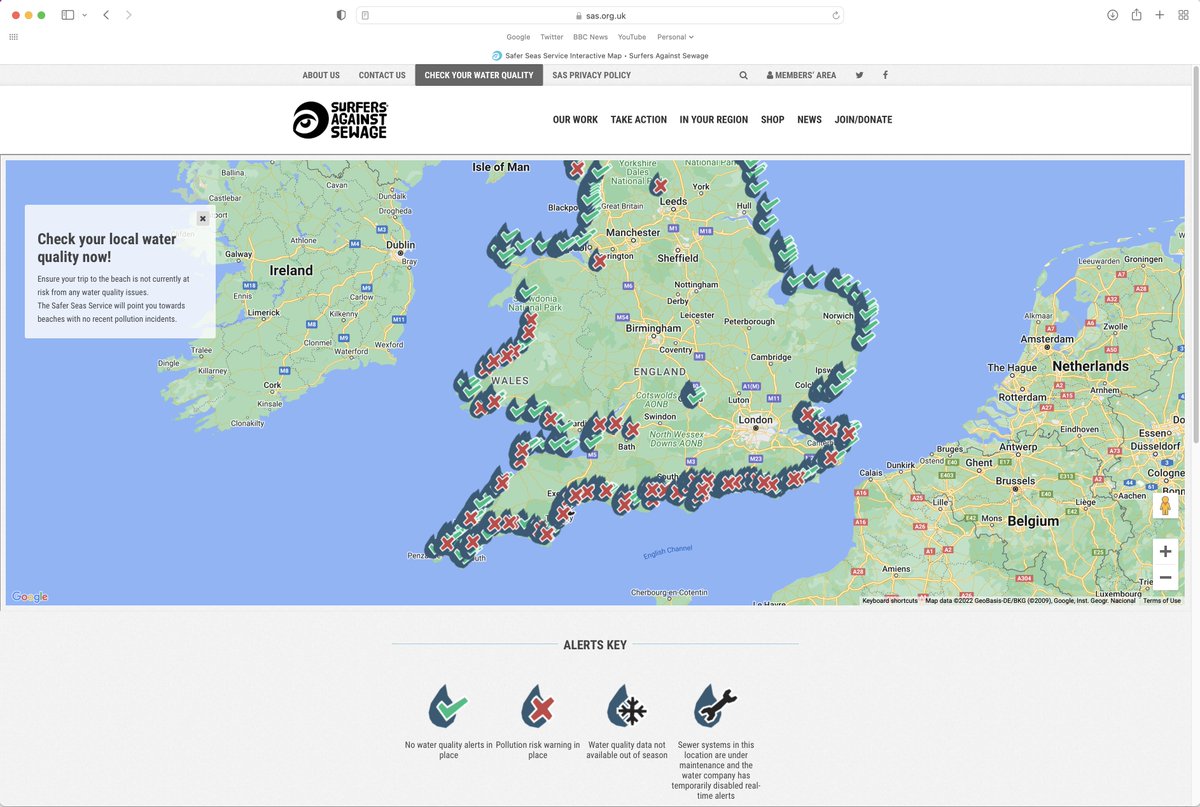Click the Twitter bird icon in top bar
The image size is (1200, 807).
[859, 75]
